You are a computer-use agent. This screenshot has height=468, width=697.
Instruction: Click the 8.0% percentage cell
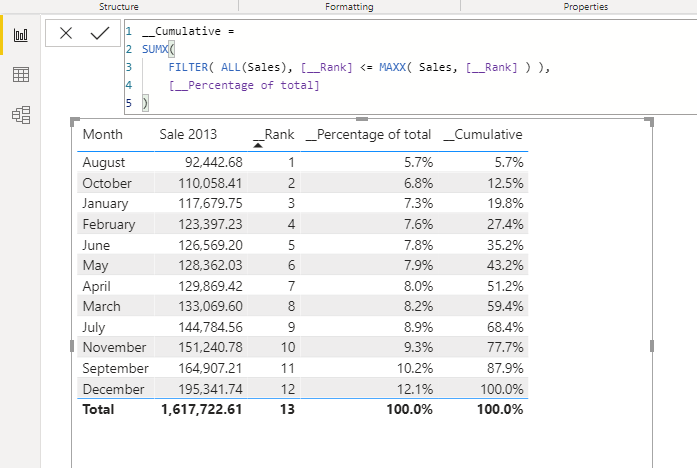tap(418, 286)
